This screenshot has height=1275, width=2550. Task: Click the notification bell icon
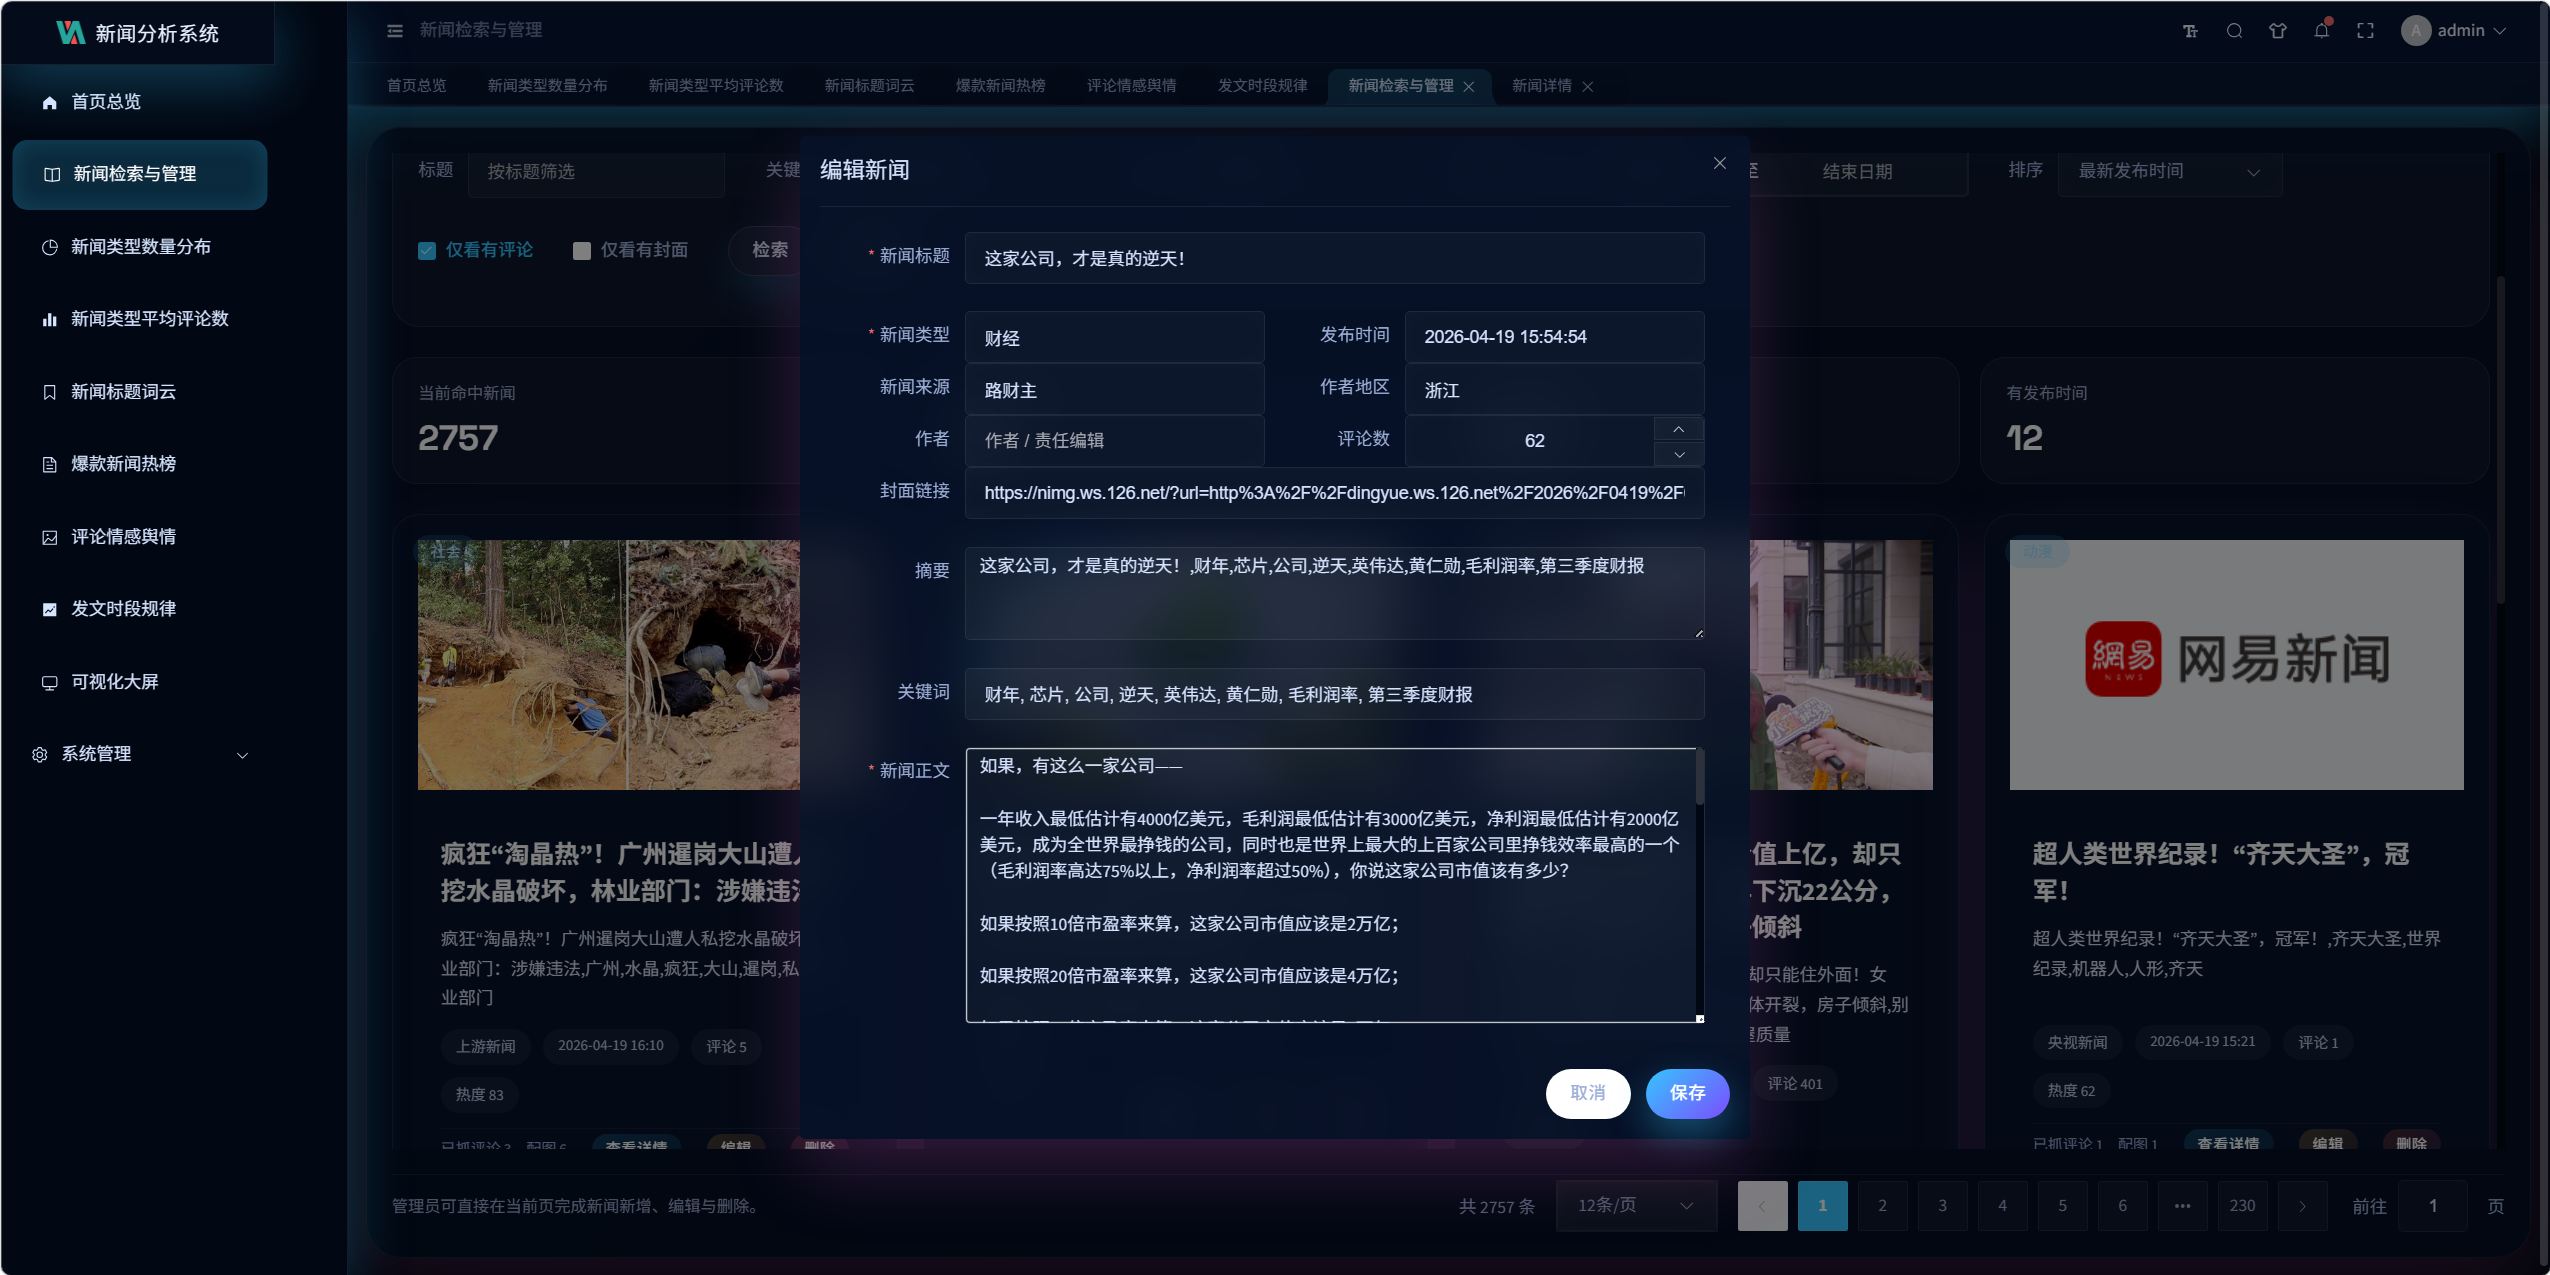pyautogui.click(x=2321, y=31)
